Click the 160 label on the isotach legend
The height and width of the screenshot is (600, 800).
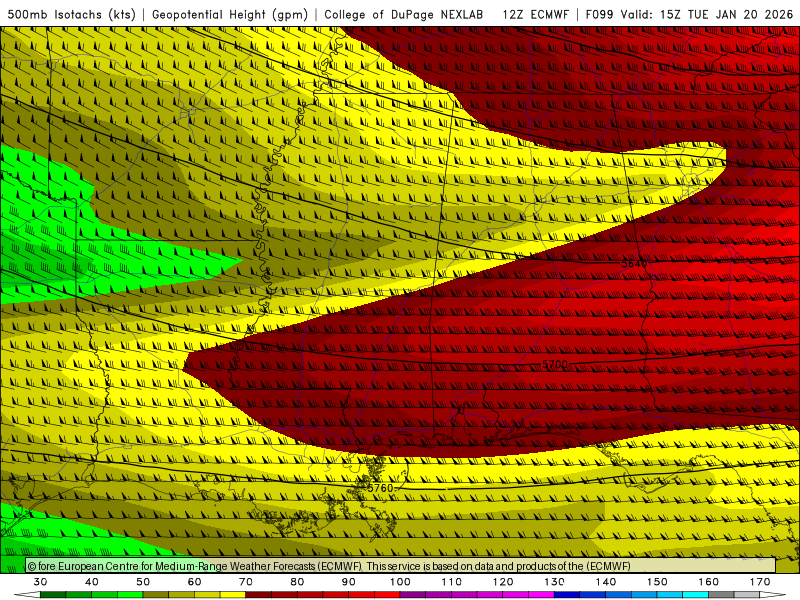709,582
